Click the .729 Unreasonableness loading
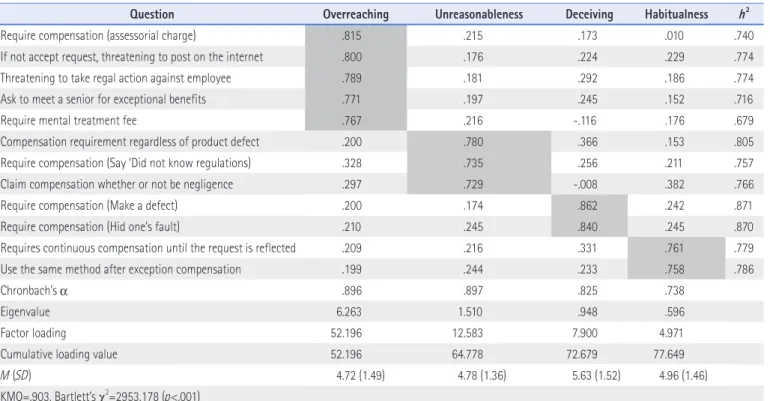This screenshot has width=770, height=401. (x=473, y=184)
